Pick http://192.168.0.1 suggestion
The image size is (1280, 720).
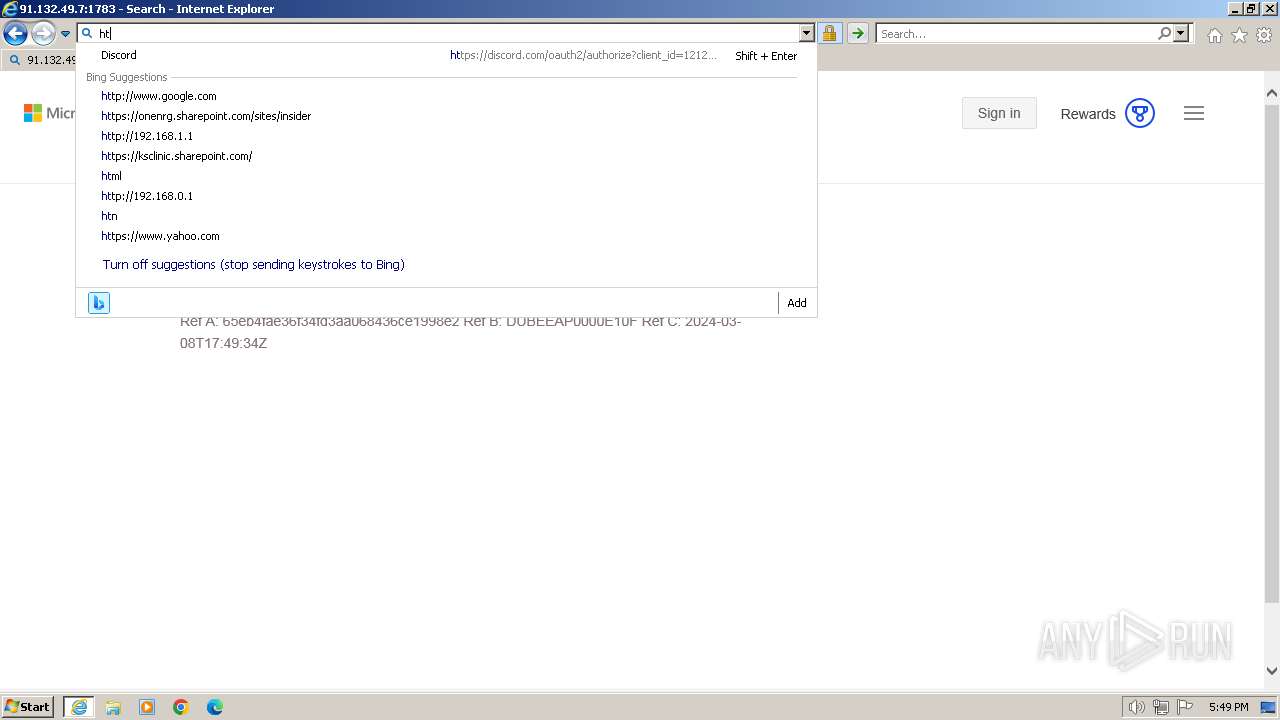point(147,196)
